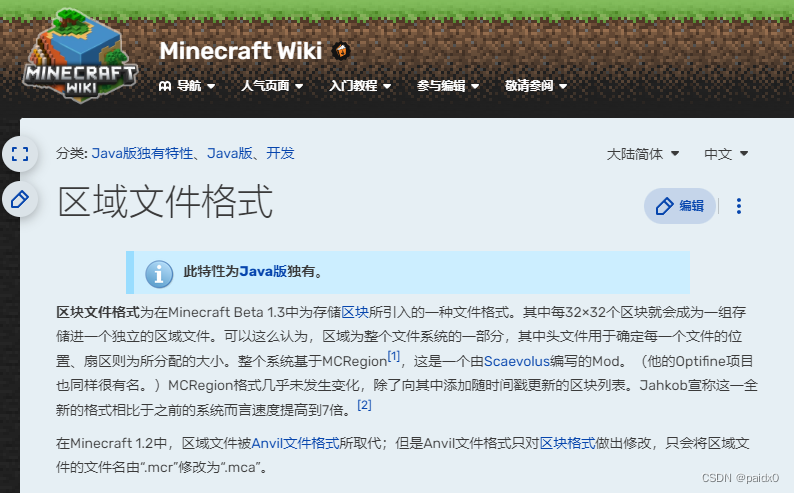Open the Java版独有特性 category link
The height and width of the screenshot is (493, 794).
142,153
